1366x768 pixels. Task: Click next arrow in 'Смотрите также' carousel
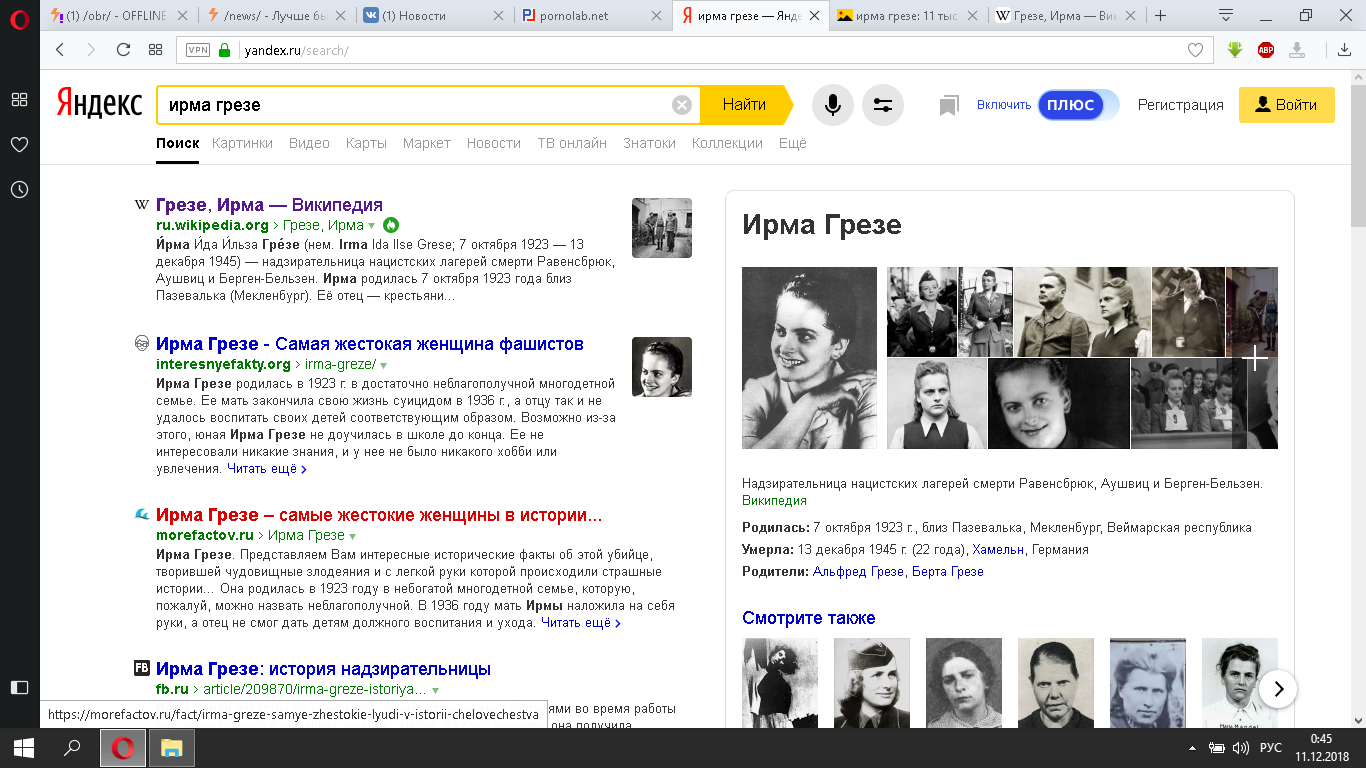click(1277, 688)
